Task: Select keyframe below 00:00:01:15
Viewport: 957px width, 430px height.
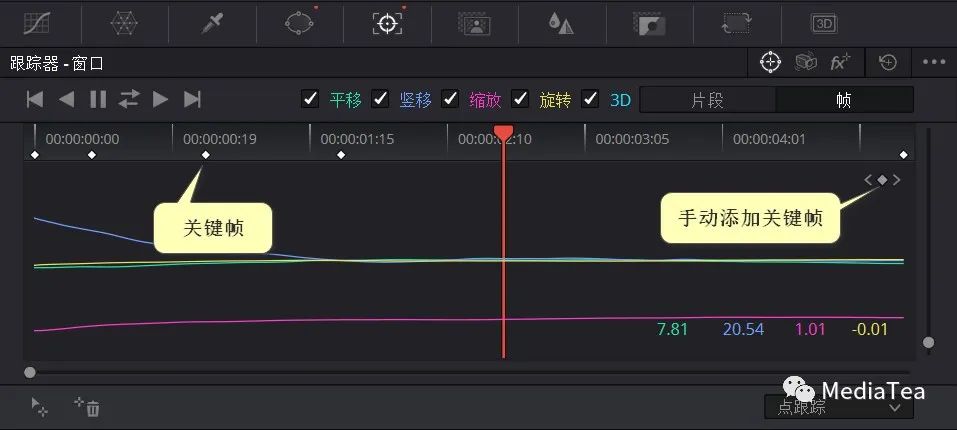Action: click(x=341, y=155)
